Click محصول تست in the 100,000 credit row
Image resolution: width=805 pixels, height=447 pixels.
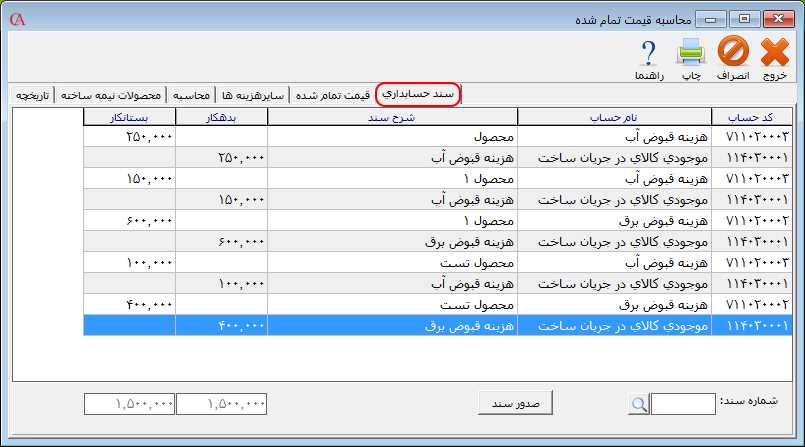pyautogui.click(x=392, y=263)
